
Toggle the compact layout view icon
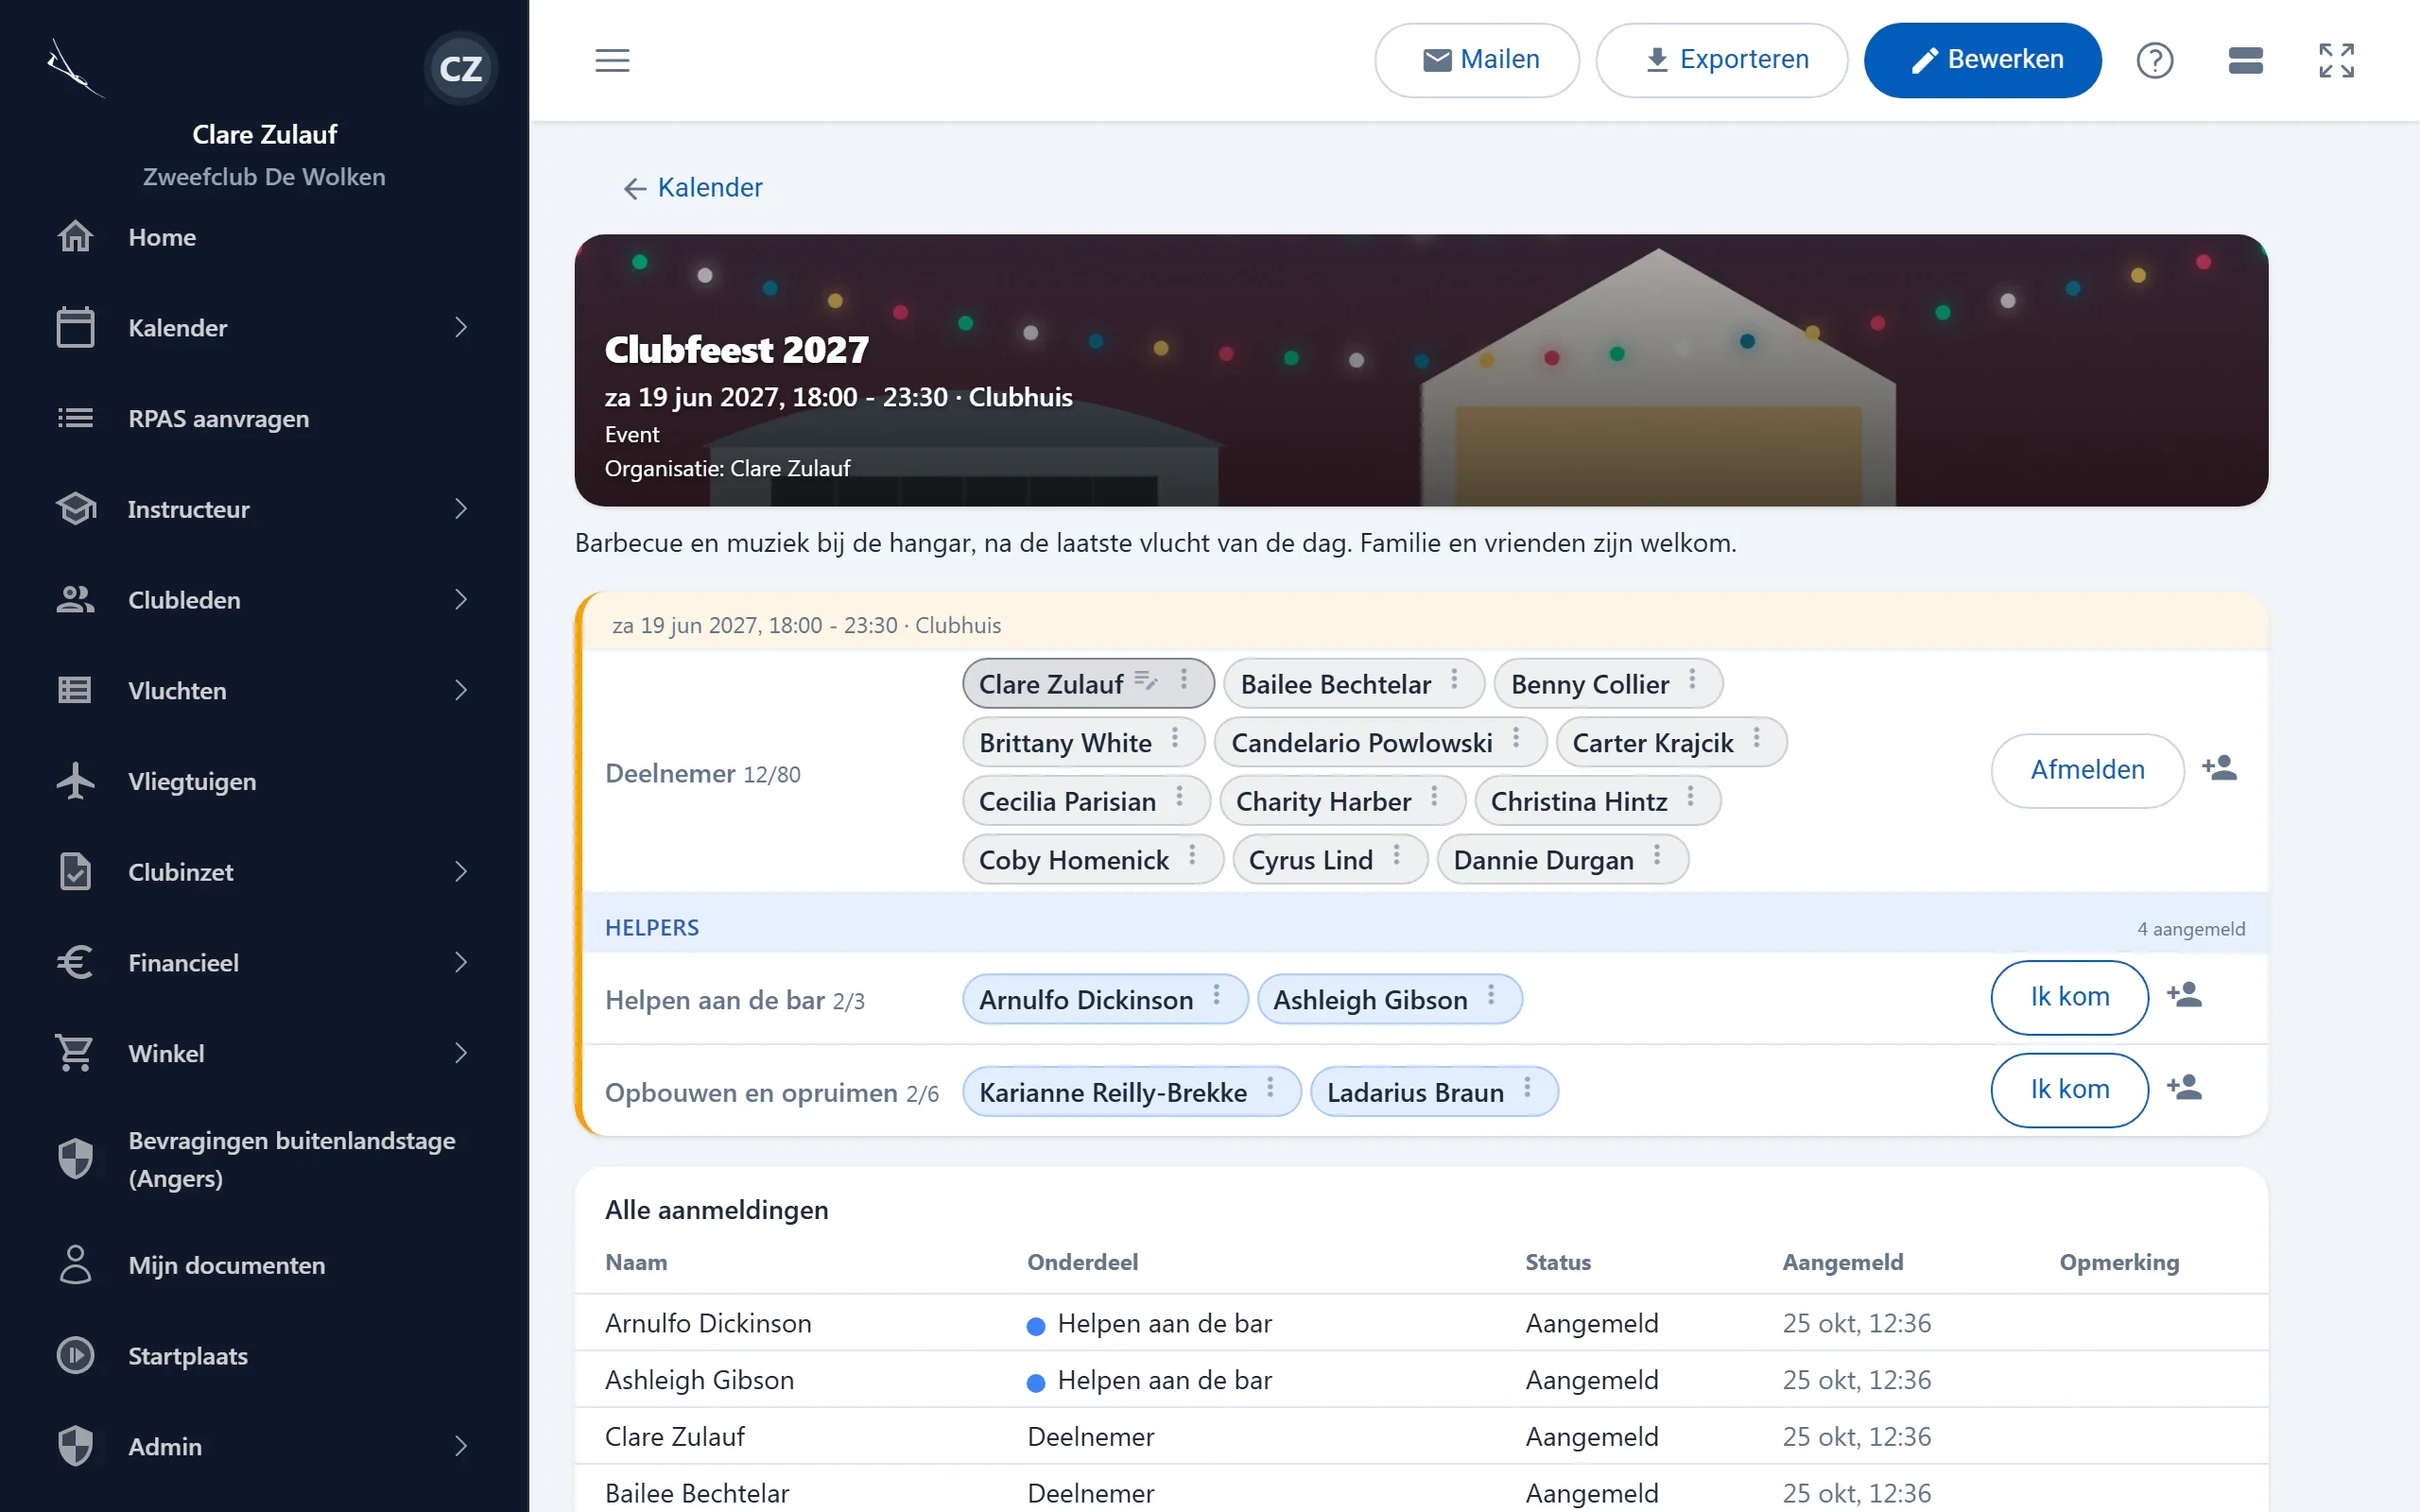pyautogui.click(x=2246, y=60)
